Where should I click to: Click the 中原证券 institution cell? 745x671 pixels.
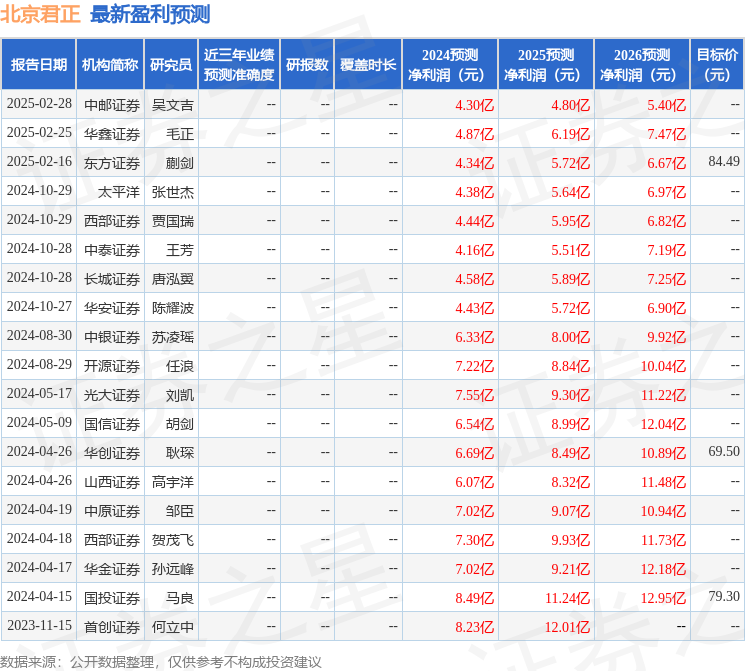(112, 511)
